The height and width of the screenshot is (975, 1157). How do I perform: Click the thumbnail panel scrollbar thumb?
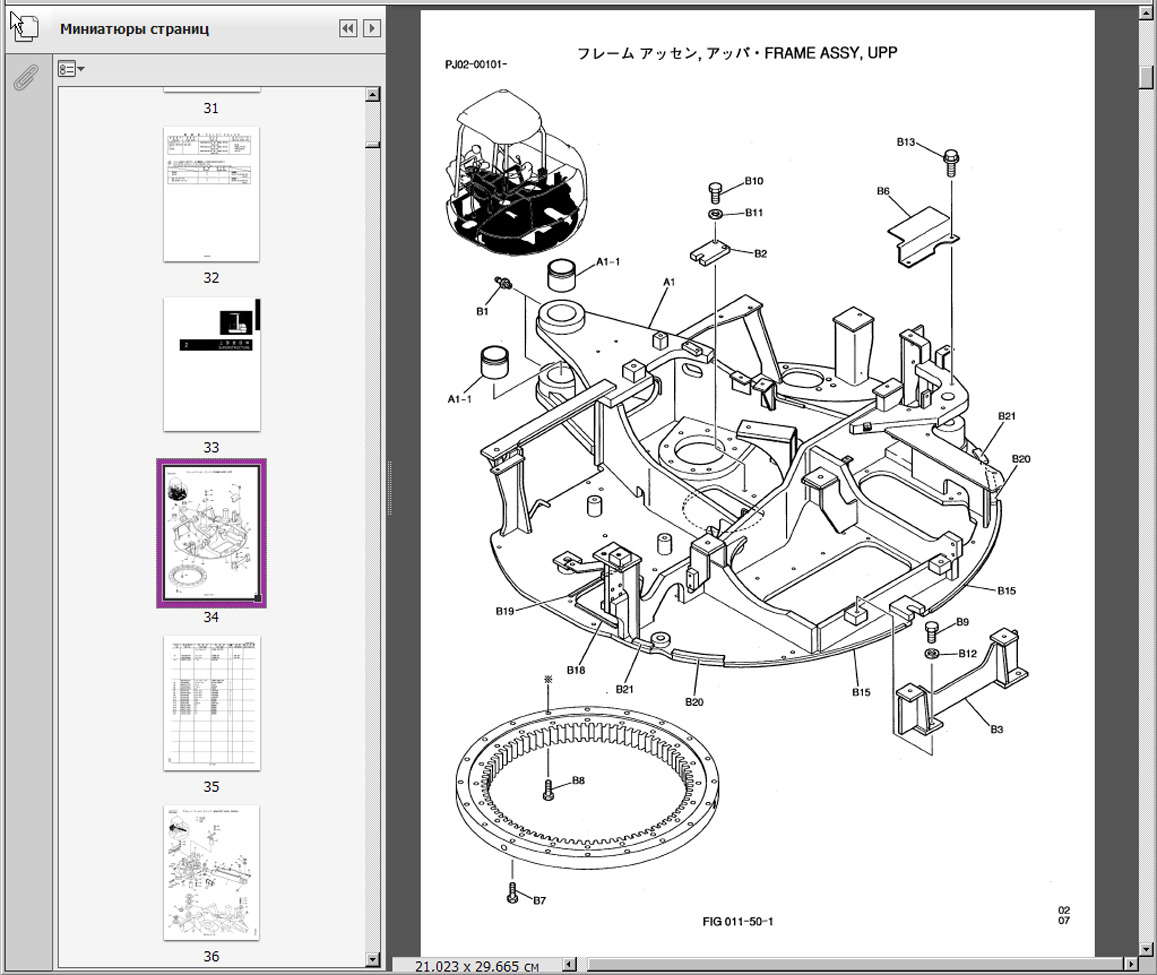pos(373,146)
